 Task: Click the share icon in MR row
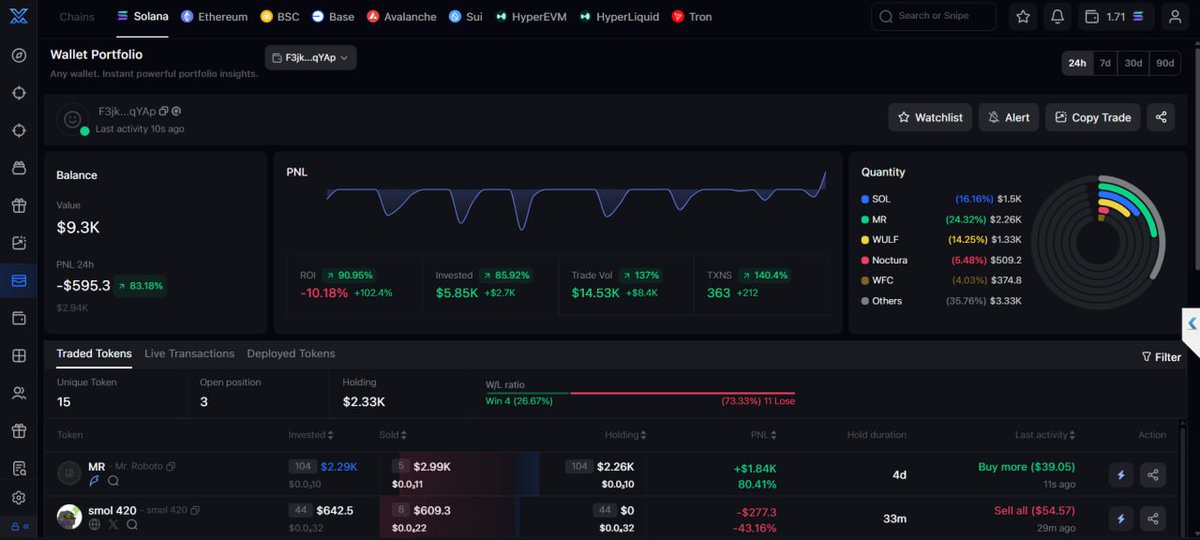[1153, 475]
